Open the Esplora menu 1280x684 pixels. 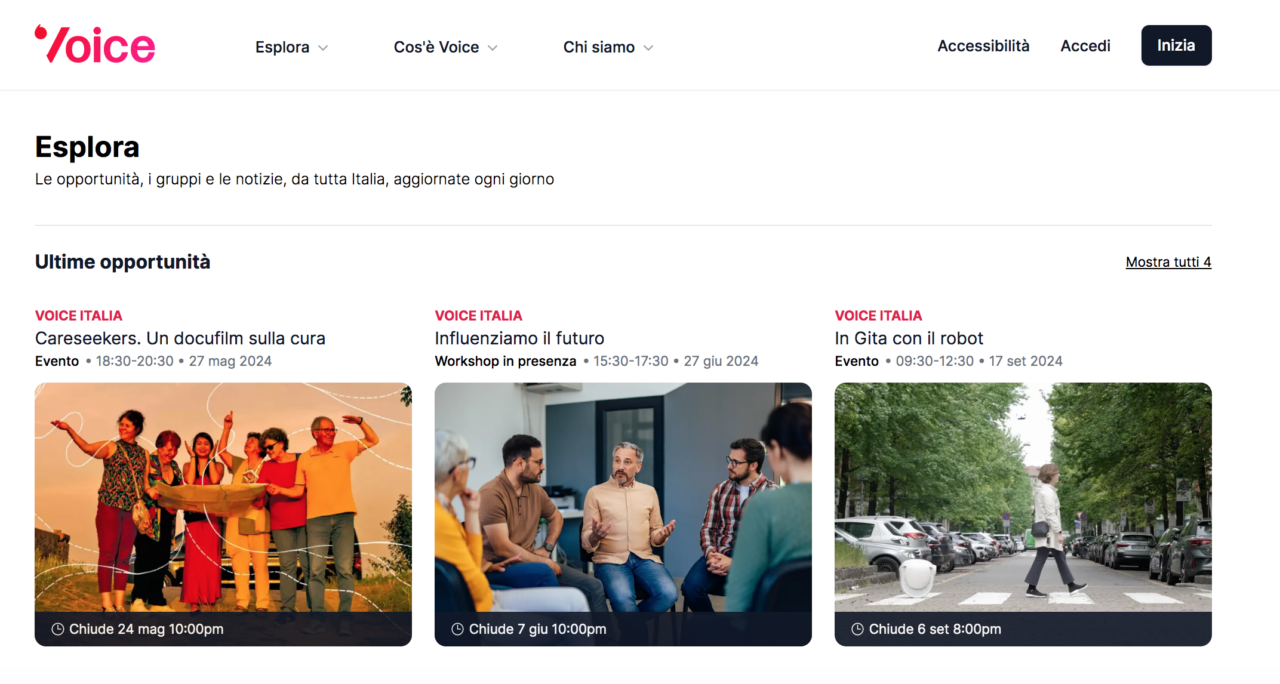click(x=282, y=47)
